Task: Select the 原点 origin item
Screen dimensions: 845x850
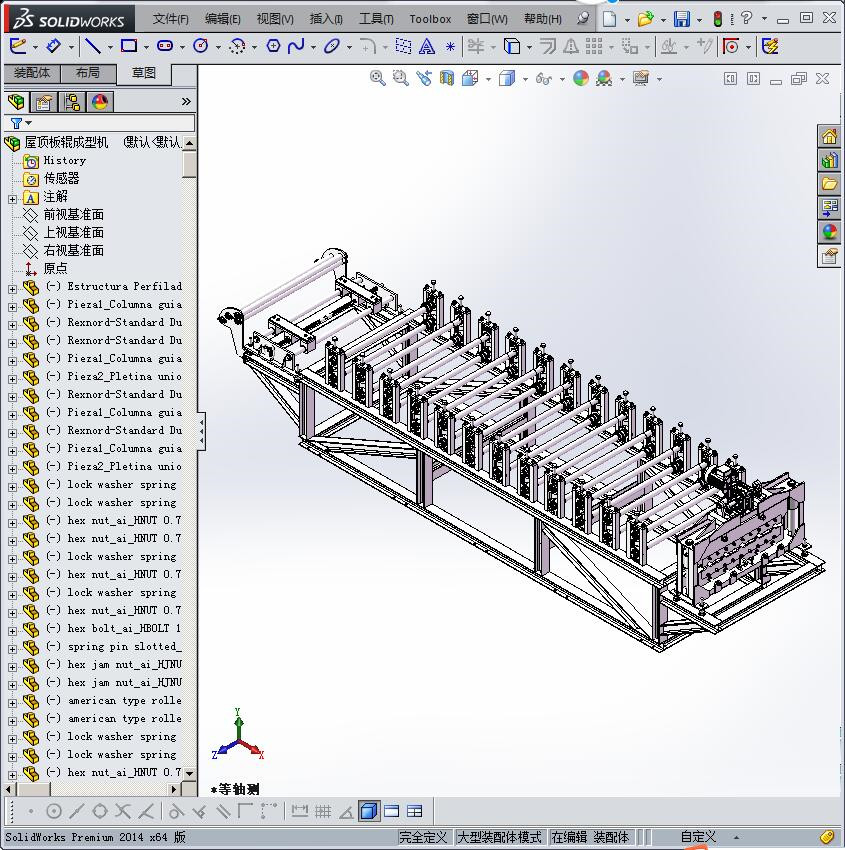Action: 55,268
